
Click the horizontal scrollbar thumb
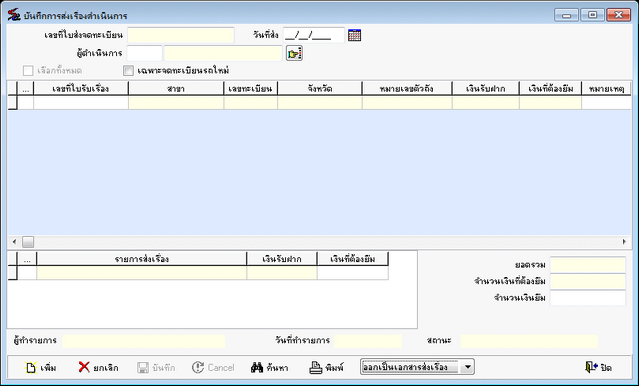click(x=28, y=242)
